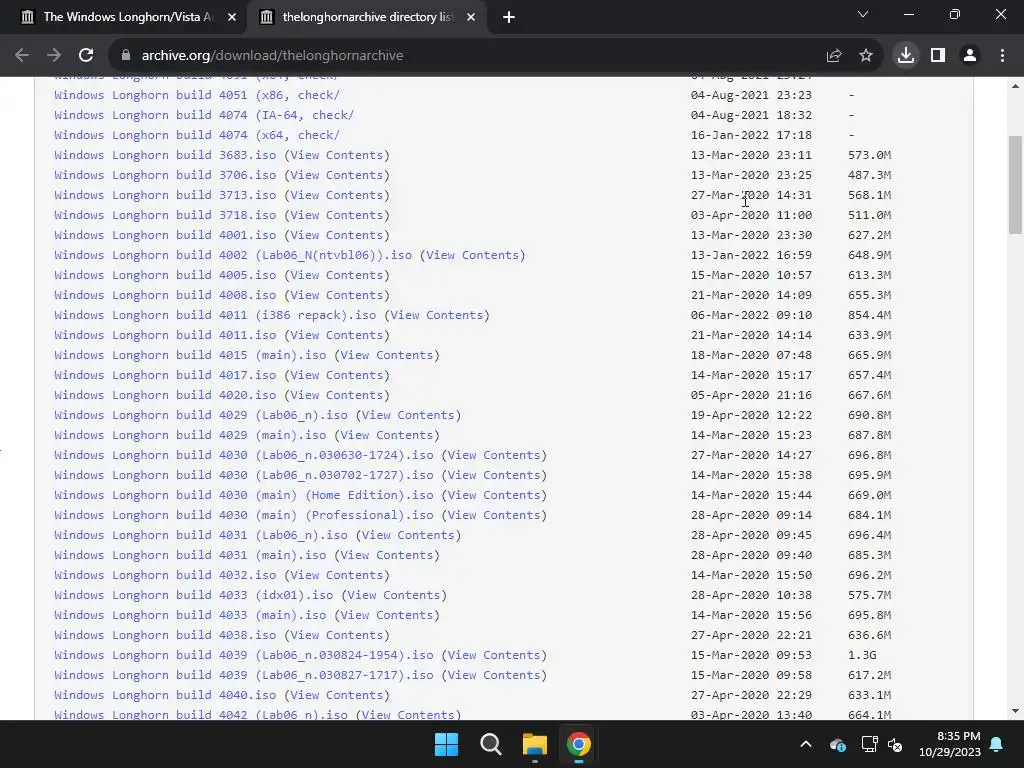View Contents of build 3706.iso
The image size is (1024, 768).
[336, 175]
